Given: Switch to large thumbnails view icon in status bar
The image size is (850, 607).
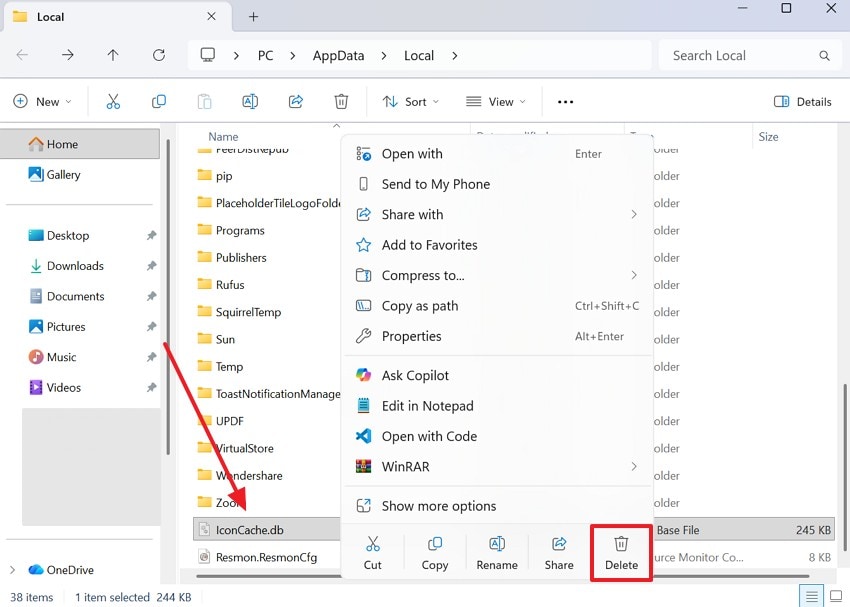Looking at the screenshot, I should [x=836, y=597].
